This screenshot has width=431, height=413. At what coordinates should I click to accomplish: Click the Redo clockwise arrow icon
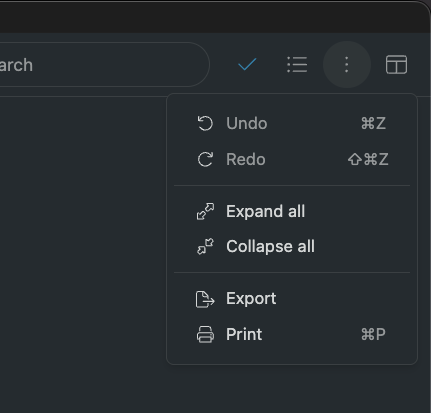click(x=205, y=159)
